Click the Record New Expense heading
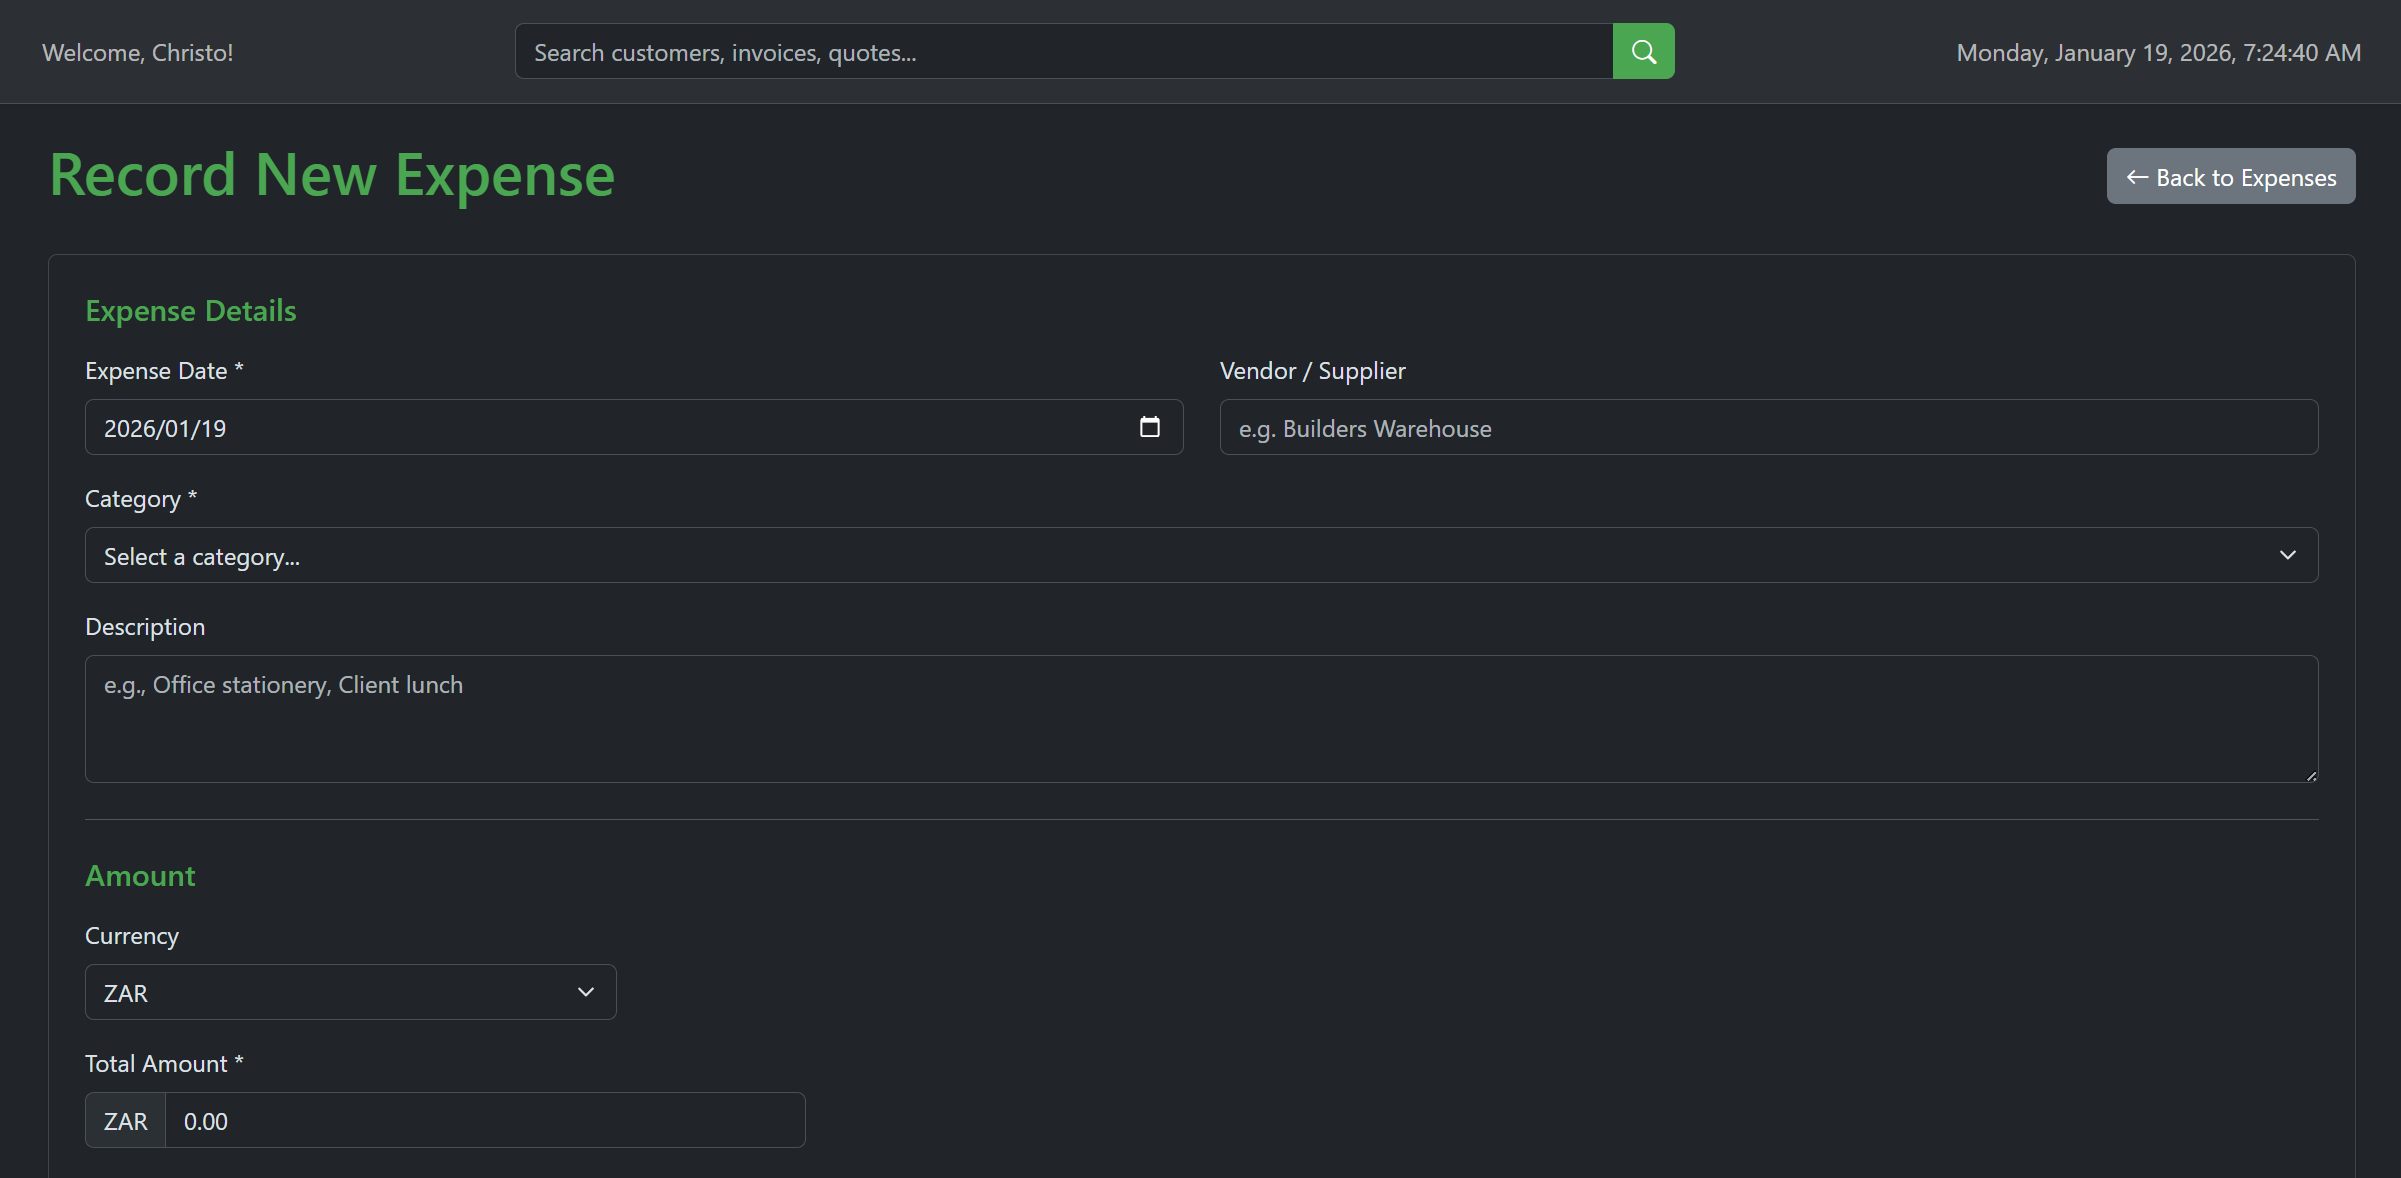Screen dimensions: 2401x1178 (x=332, y=176)
